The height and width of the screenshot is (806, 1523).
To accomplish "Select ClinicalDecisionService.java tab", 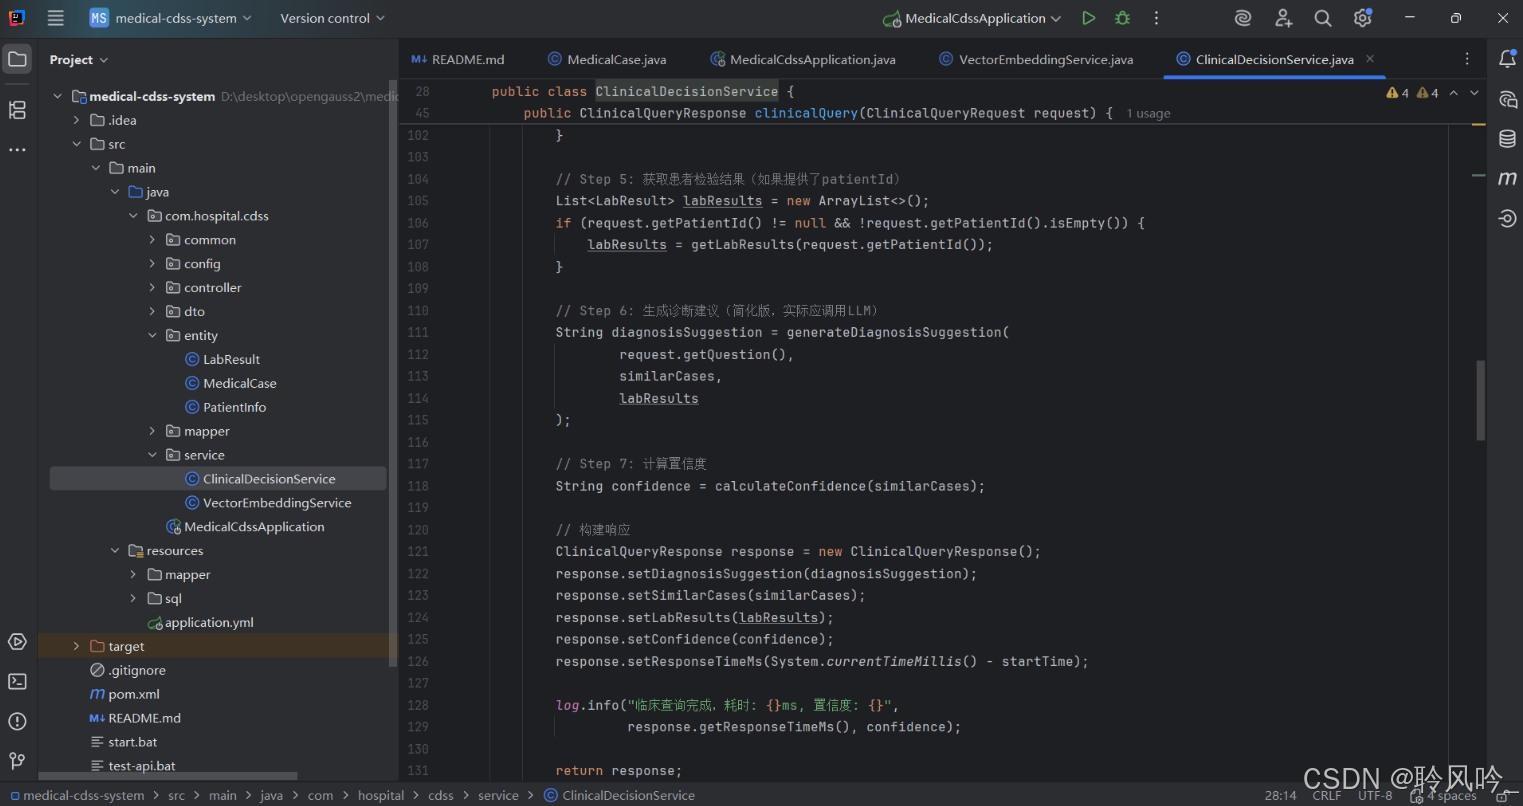I will (1265, 60).
